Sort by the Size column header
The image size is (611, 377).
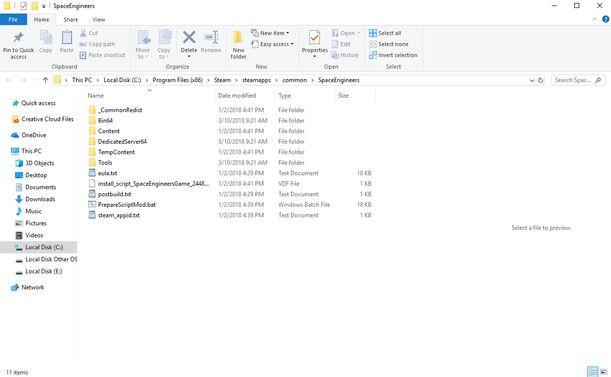coord(343,96)
